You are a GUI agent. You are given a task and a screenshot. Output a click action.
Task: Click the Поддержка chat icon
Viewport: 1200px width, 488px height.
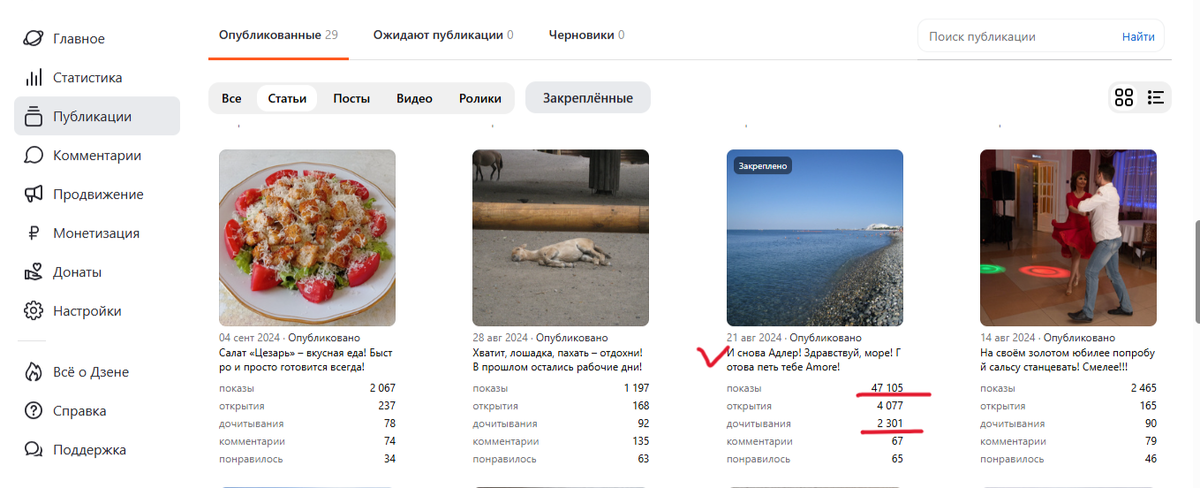[34, 449]
